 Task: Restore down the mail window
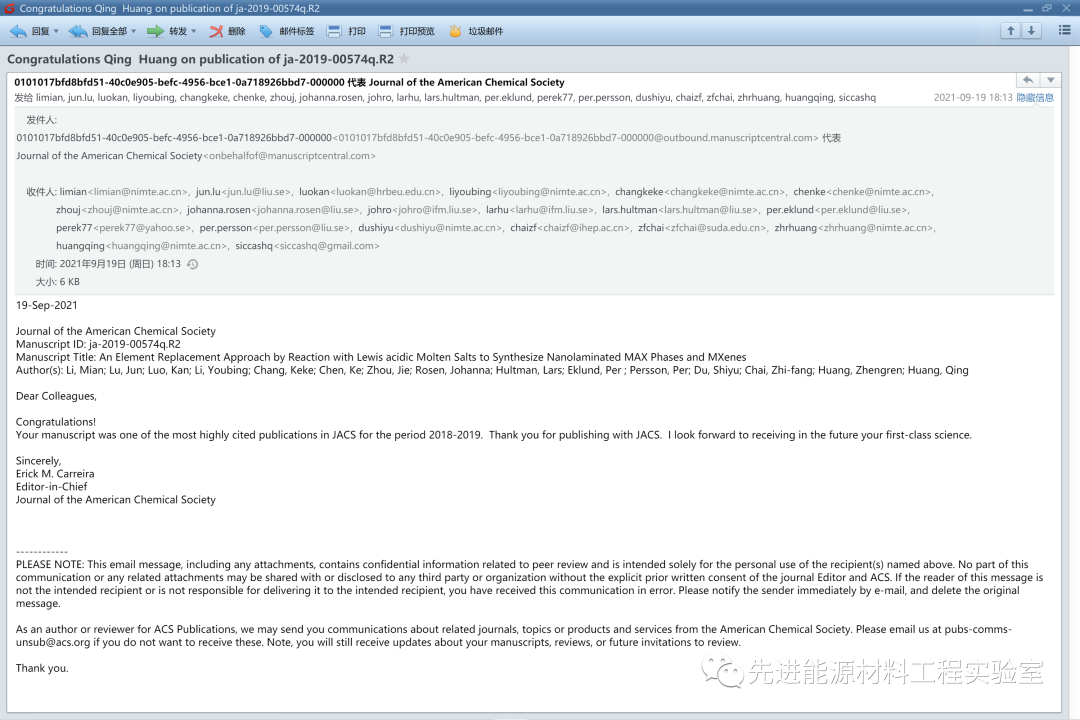pyautogui.click(x=1047, y=8)
